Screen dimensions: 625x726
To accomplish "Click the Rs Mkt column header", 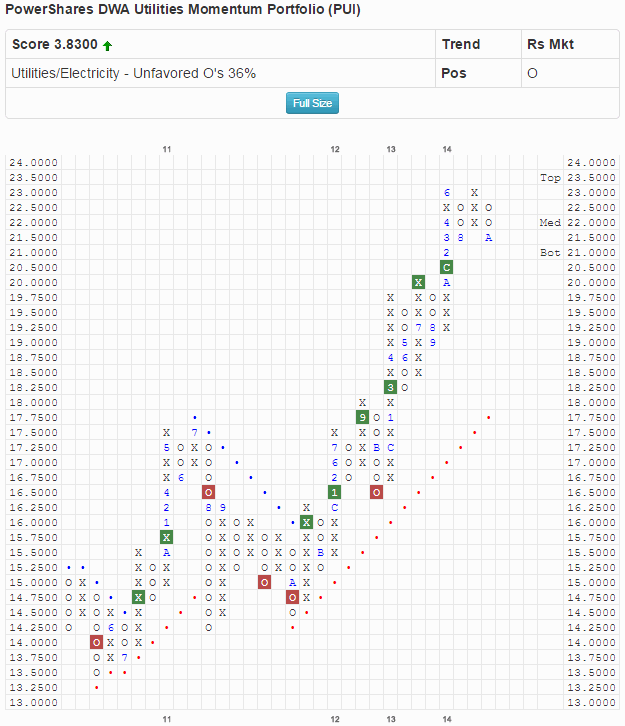I will pyautogui.click(x=550, y=45).
